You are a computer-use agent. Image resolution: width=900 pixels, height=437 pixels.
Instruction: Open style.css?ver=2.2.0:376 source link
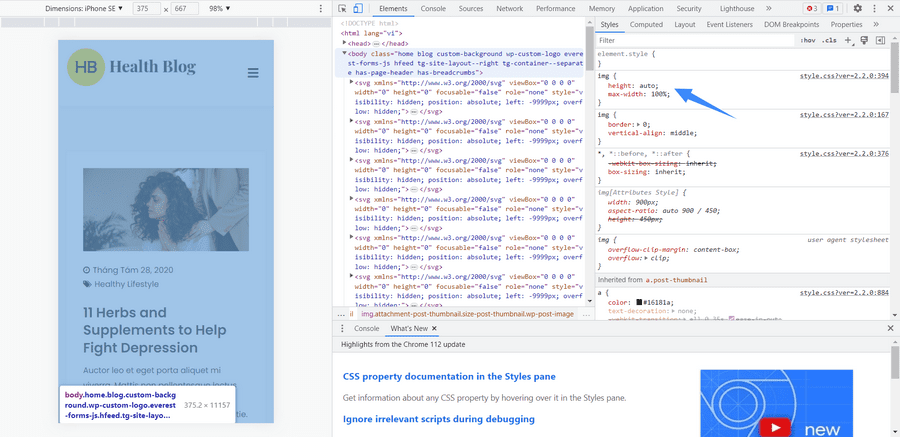(844, 153)
